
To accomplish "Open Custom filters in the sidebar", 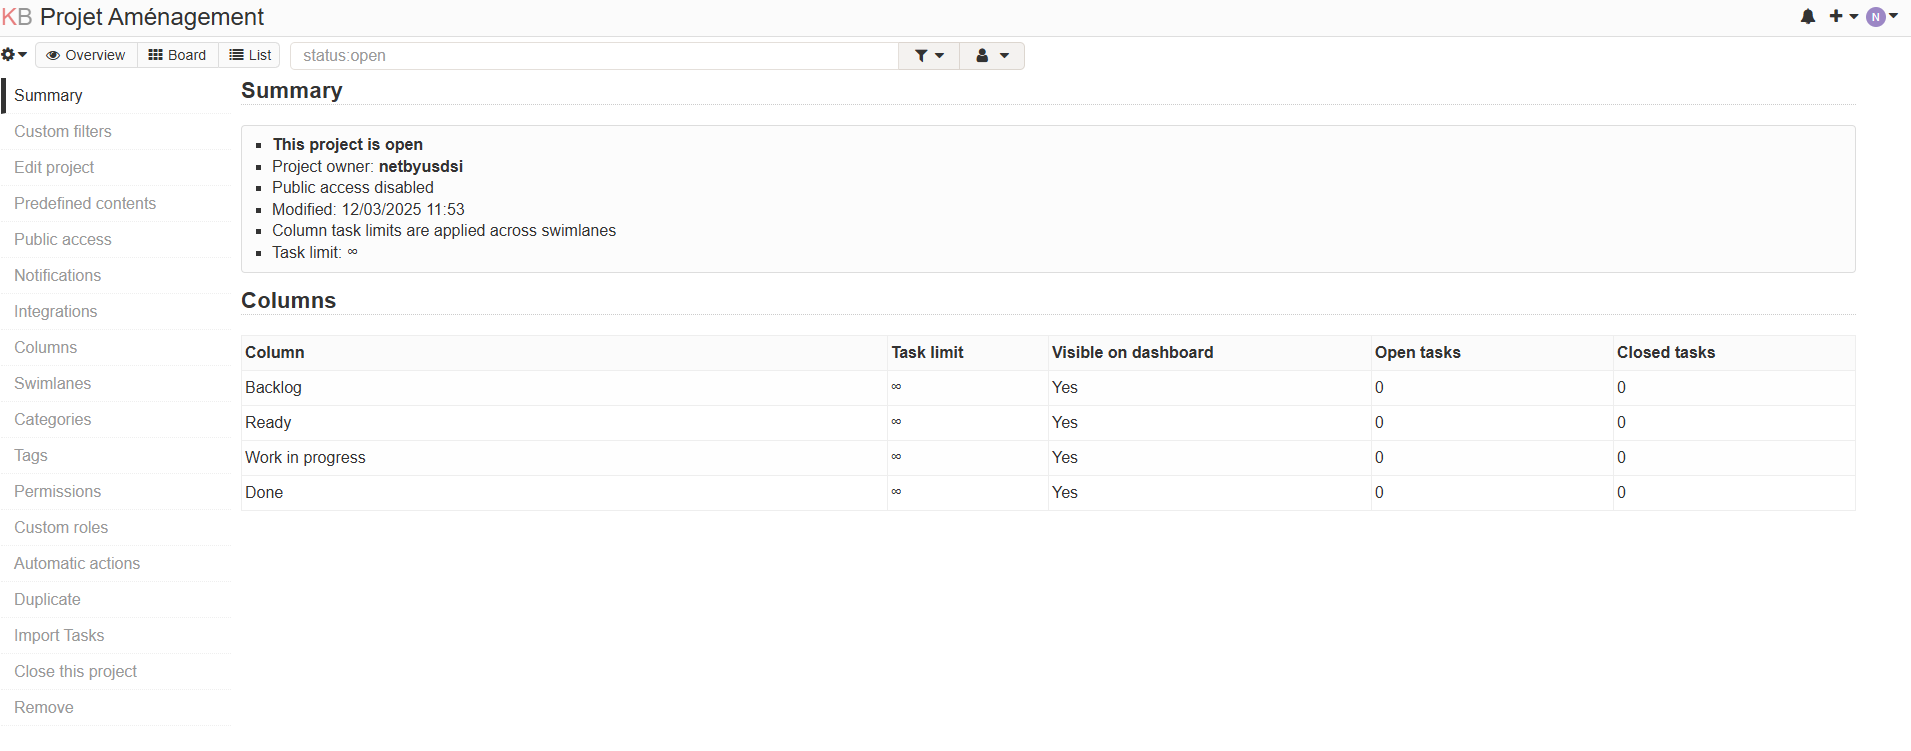I will (x=63, y=132).
